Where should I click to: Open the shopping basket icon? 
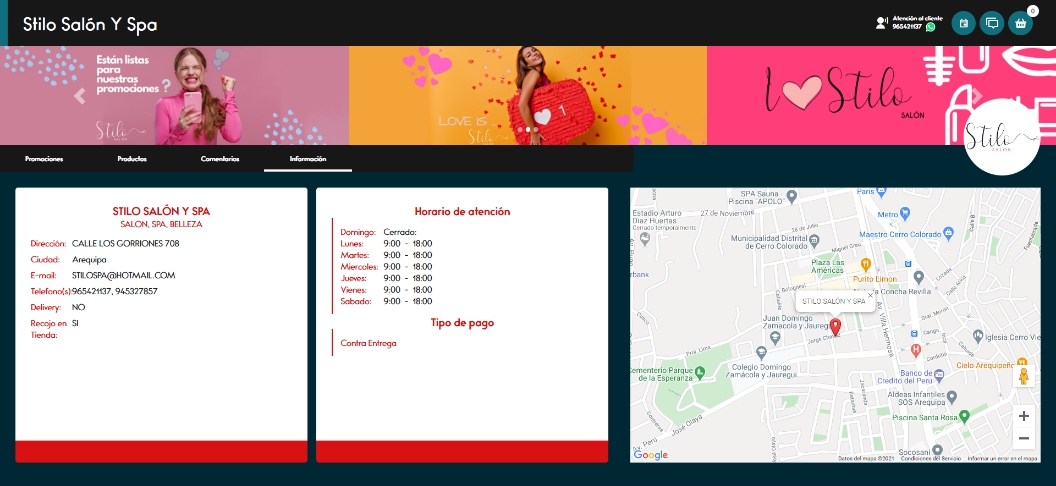(1020, 24)
